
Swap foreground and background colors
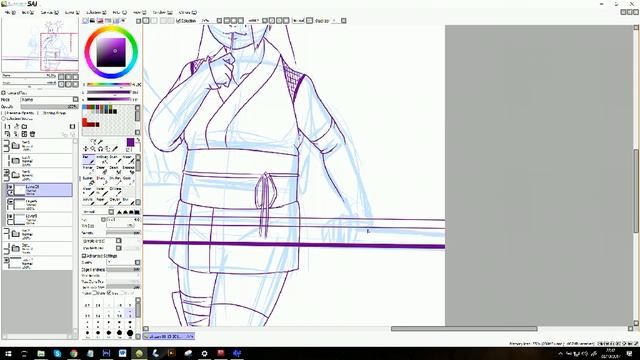138,140
